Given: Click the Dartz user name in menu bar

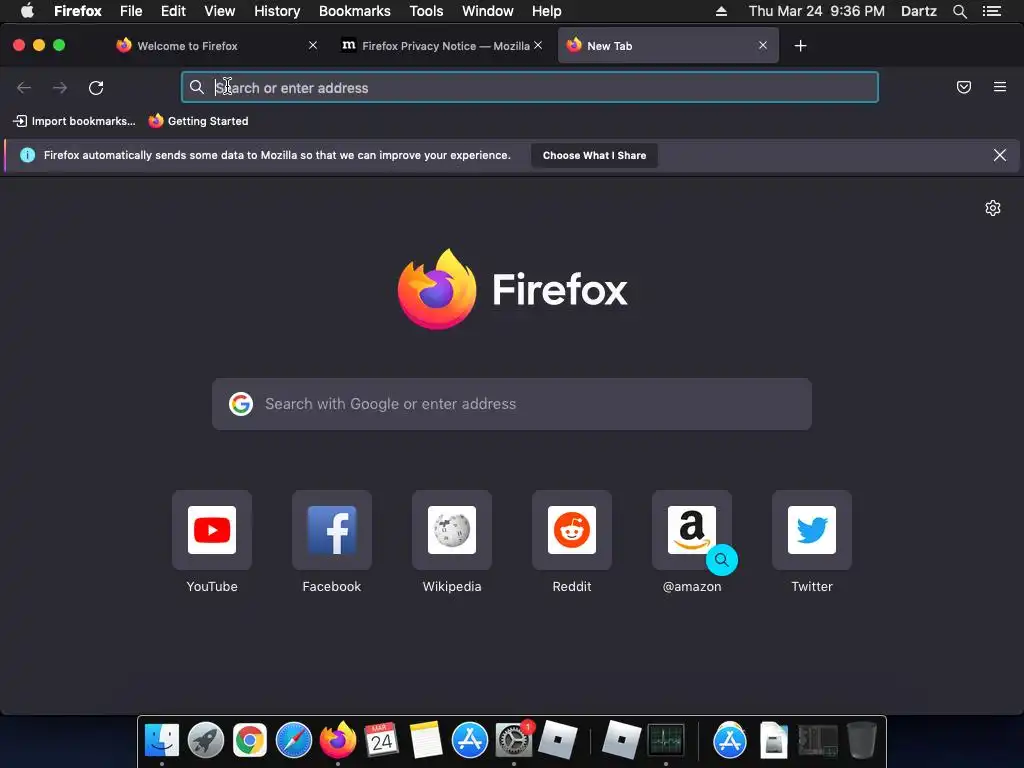Looking at the screenshot, I should click(919, 11).
